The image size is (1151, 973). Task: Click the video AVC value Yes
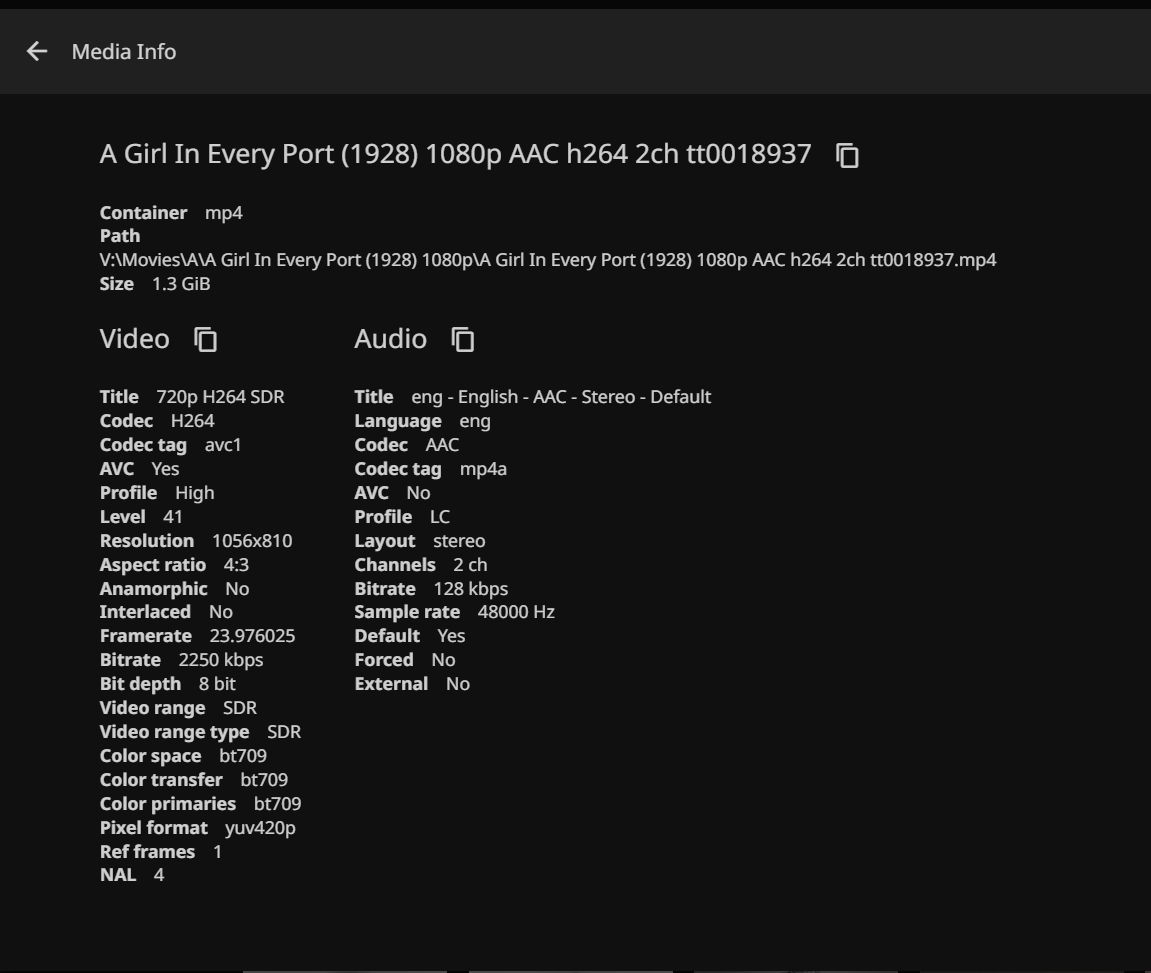[166, 469]
